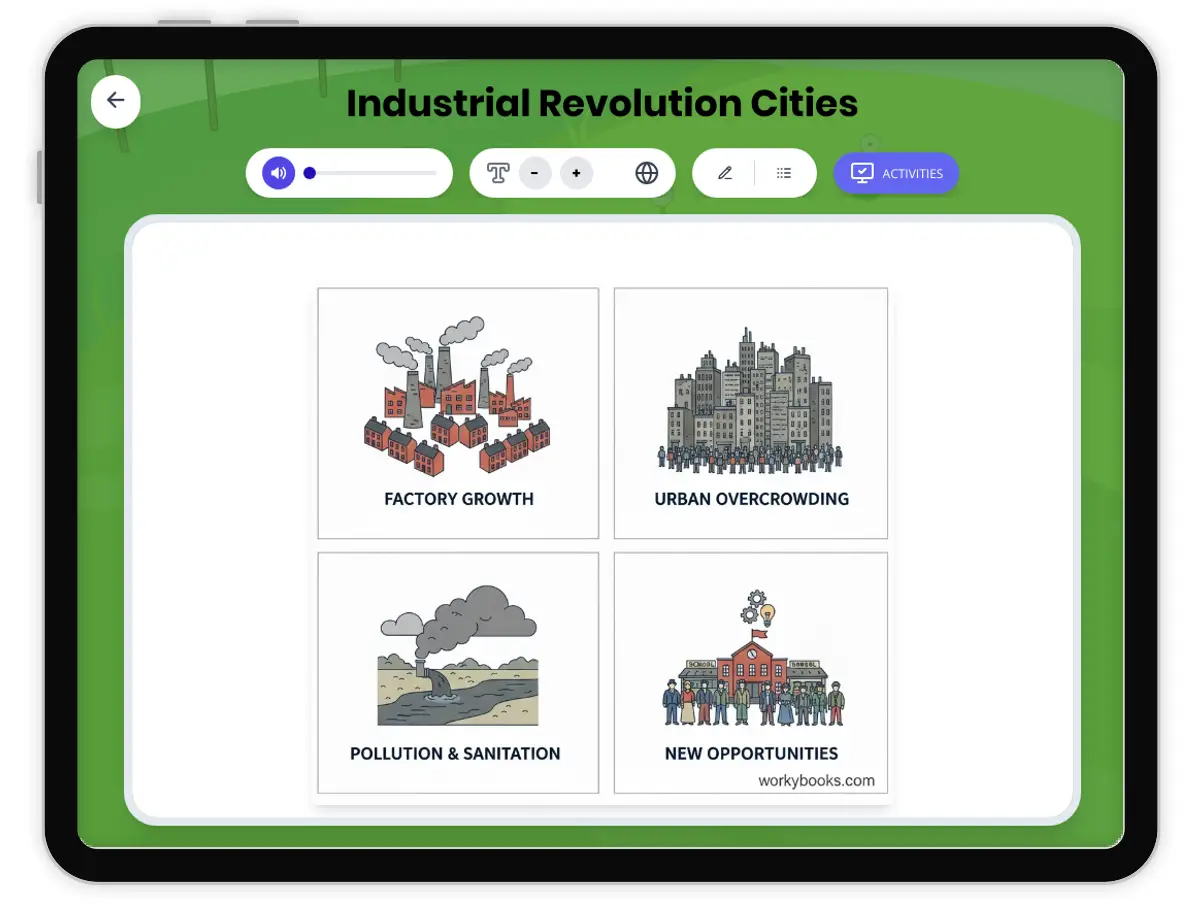Click the Industrial Revolution Cities heading
The image size is (1200, 906).
(x=602, y=103)
